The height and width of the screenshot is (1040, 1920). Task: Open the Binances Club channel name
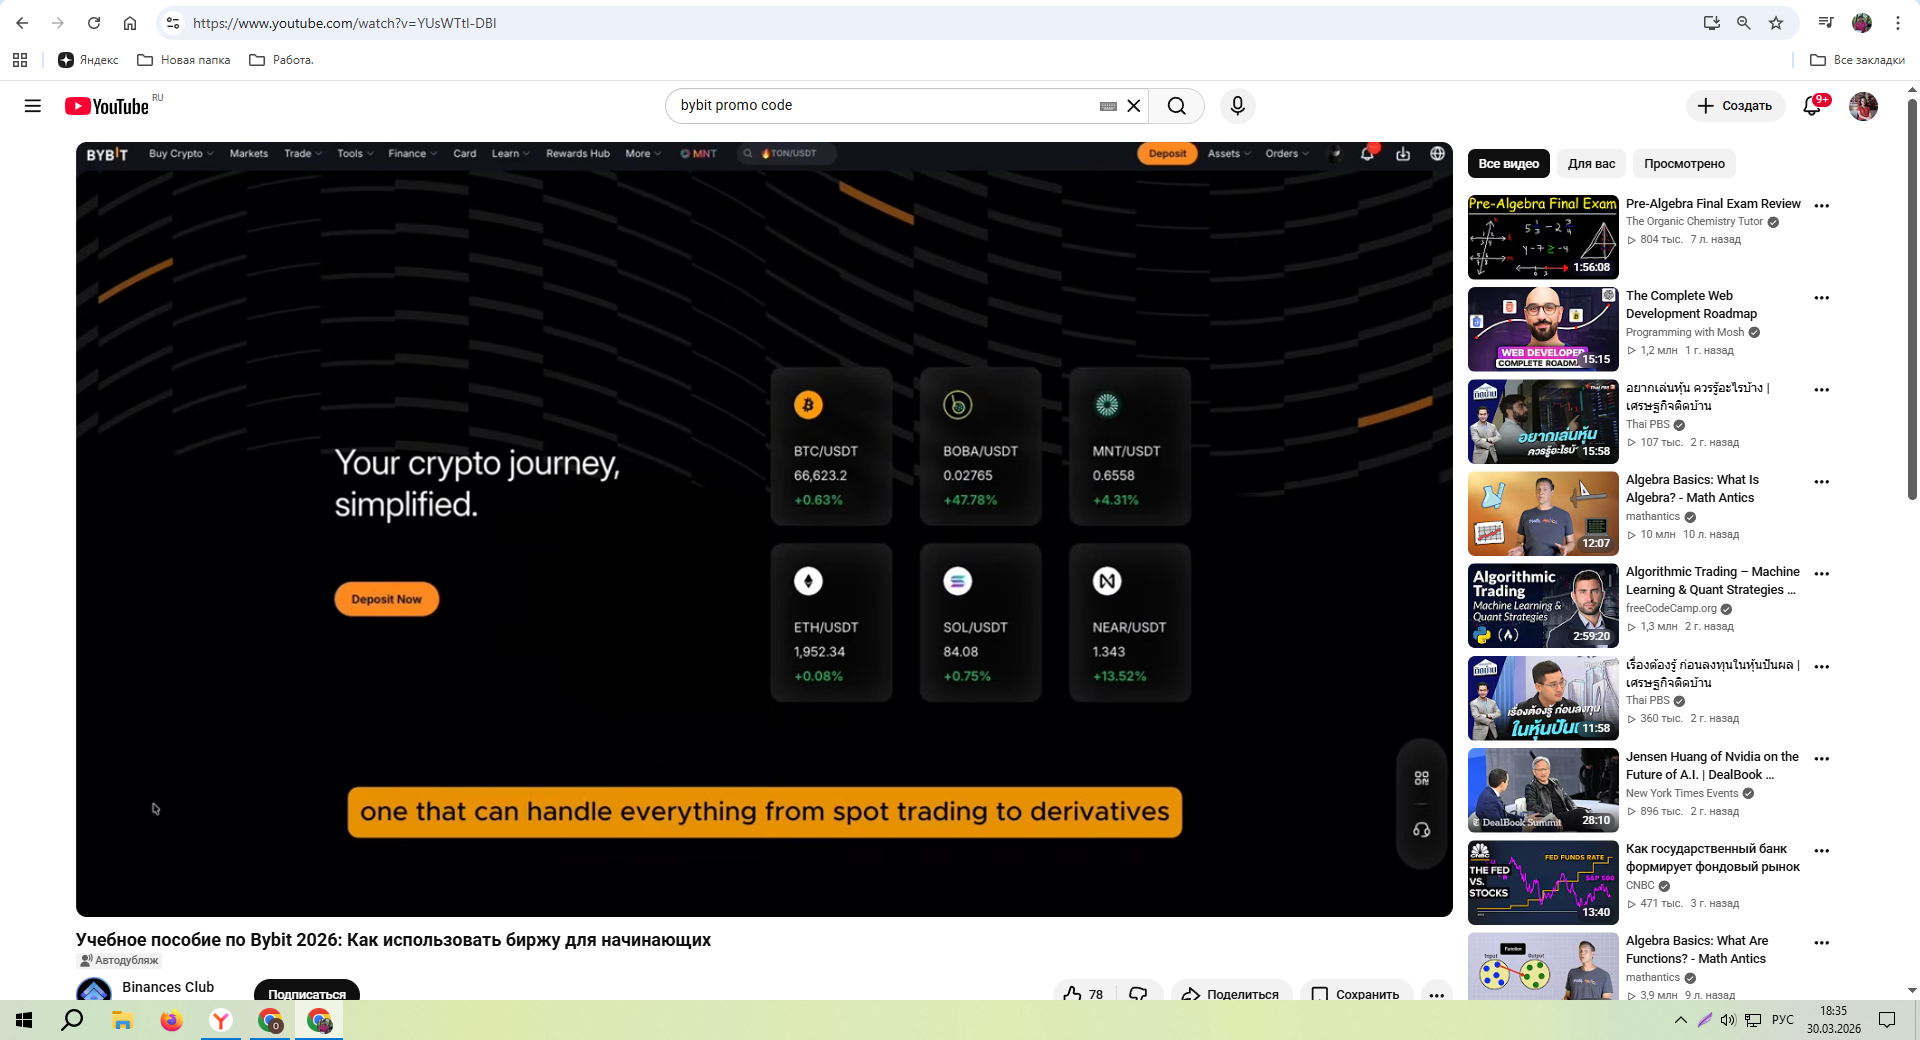[x=168, y=987]
